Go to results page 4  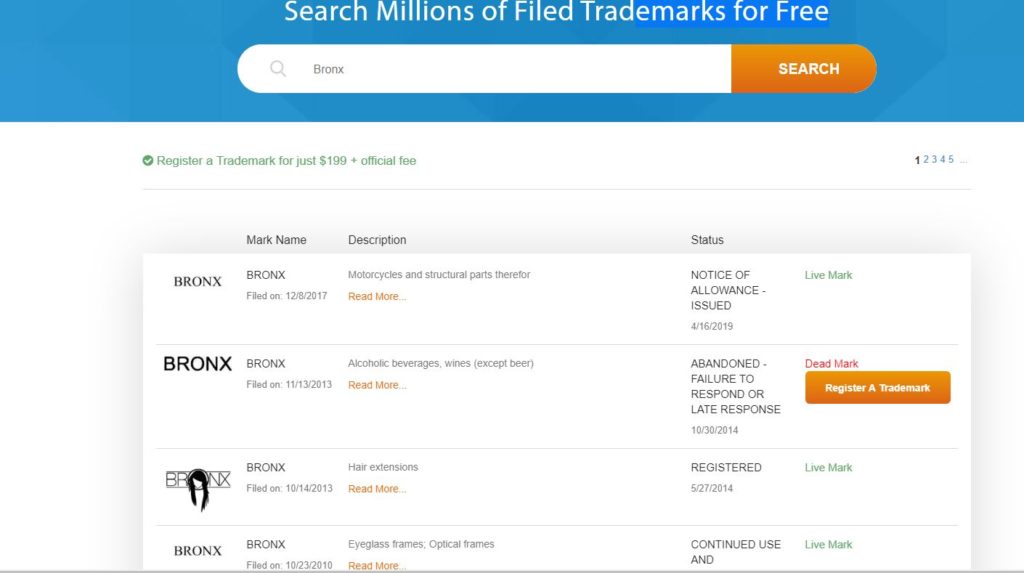(x=942, y=159)
